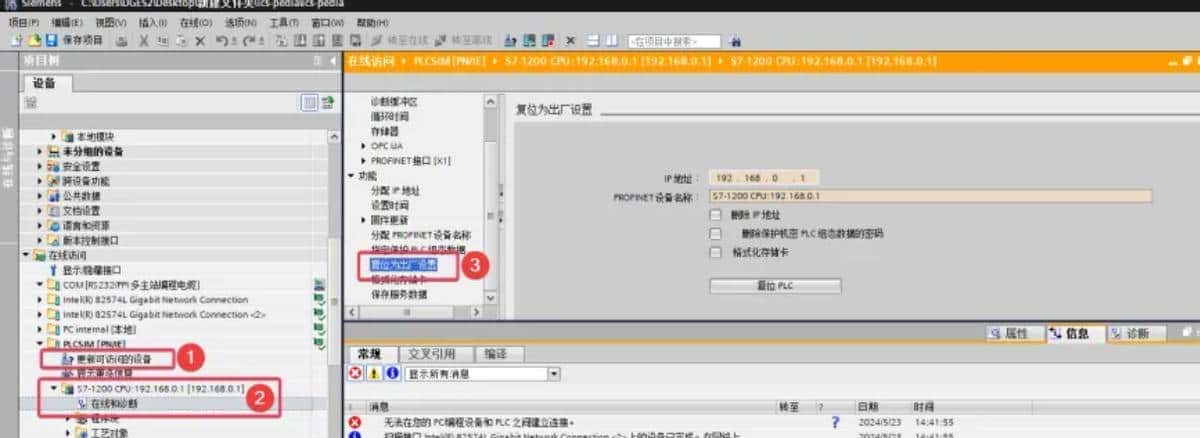
Task: Click the cut scissors icon
Action: 144,41
